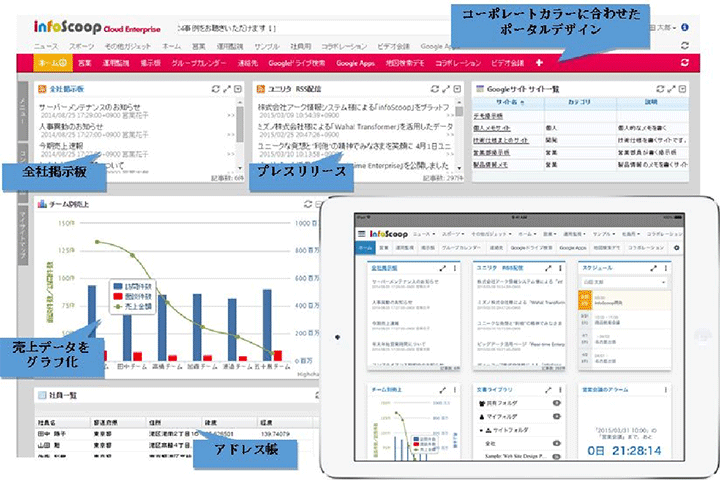720x480 pixels.
Task: Select the orange ホーム tab
Action: point(53,62)
